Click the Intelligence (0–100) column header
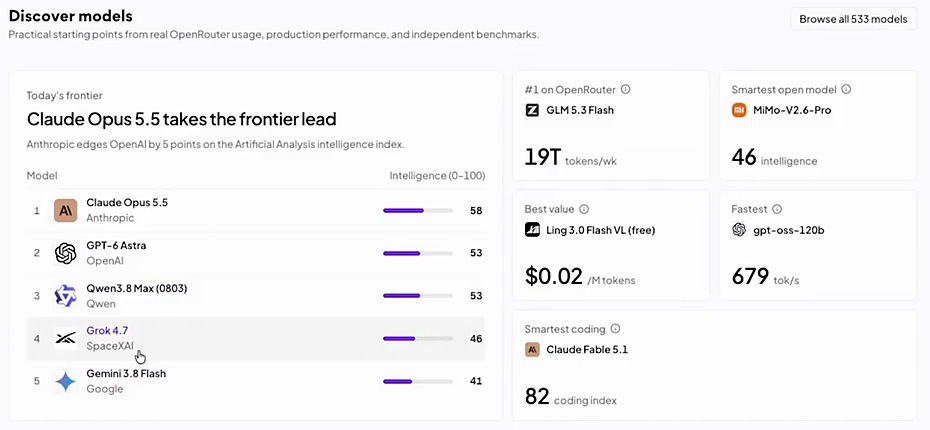 (437, 176)
